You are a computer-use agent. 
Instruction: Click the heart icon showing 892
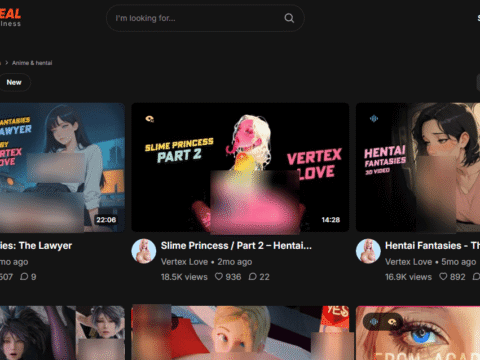pos(443,276)
